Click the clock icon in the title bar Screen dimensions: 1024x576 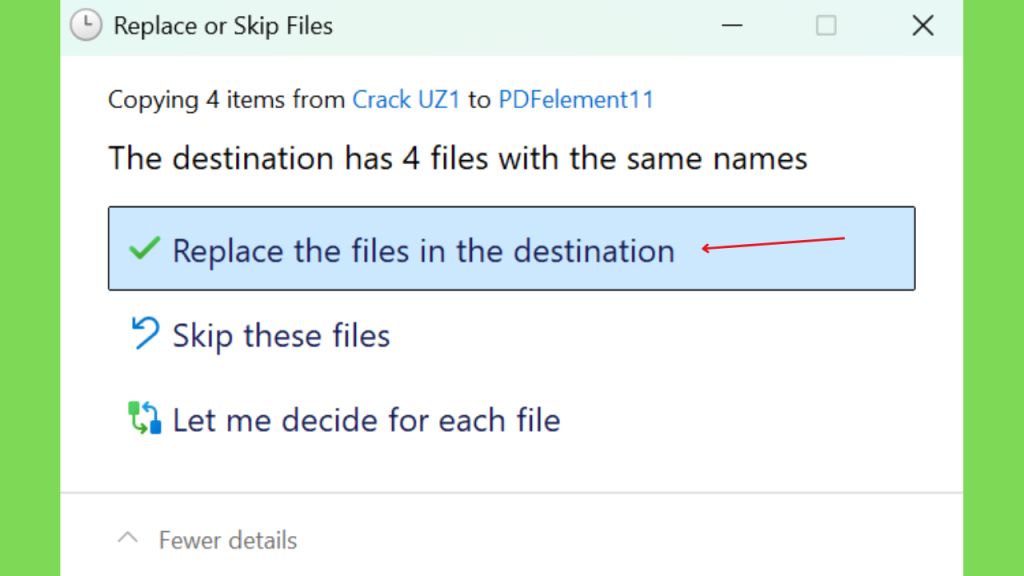point(86,25)
